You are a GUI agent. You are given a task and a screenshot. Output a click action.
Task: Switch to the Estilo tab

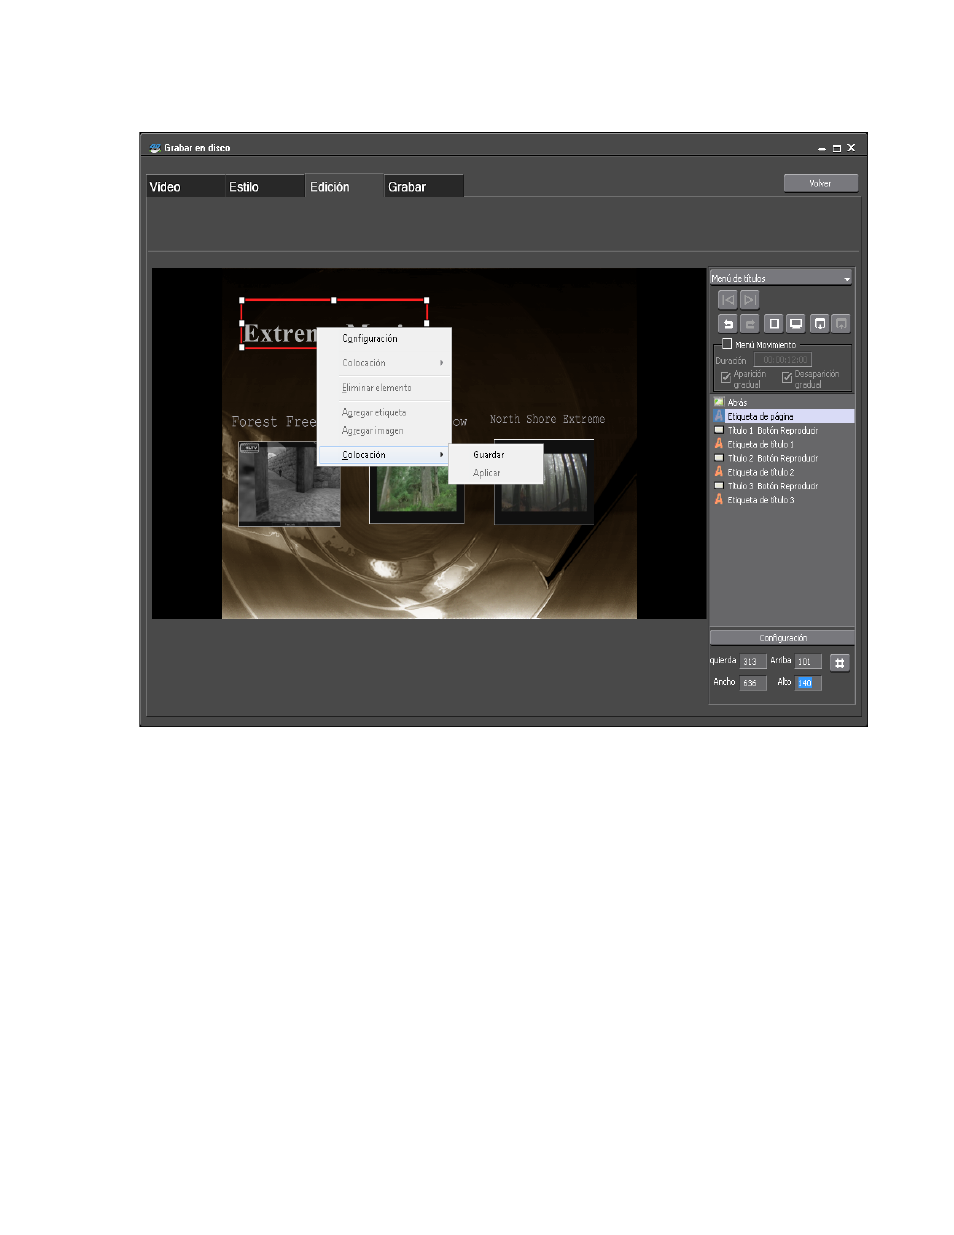tap(265, 187)
